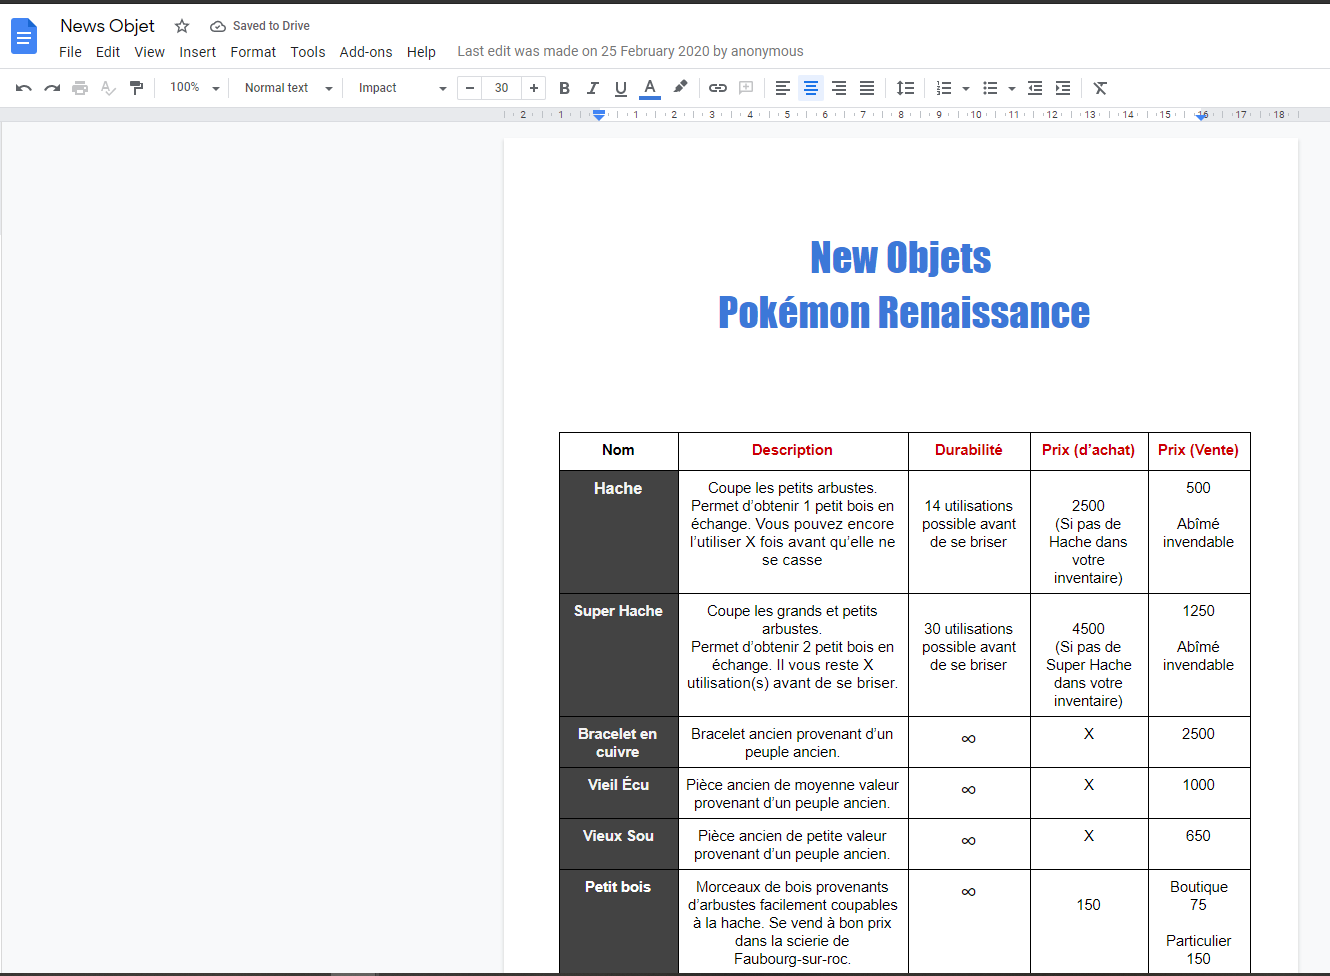
Task: Click the Prix (Vente) header cell
Action: [1198, 451]
